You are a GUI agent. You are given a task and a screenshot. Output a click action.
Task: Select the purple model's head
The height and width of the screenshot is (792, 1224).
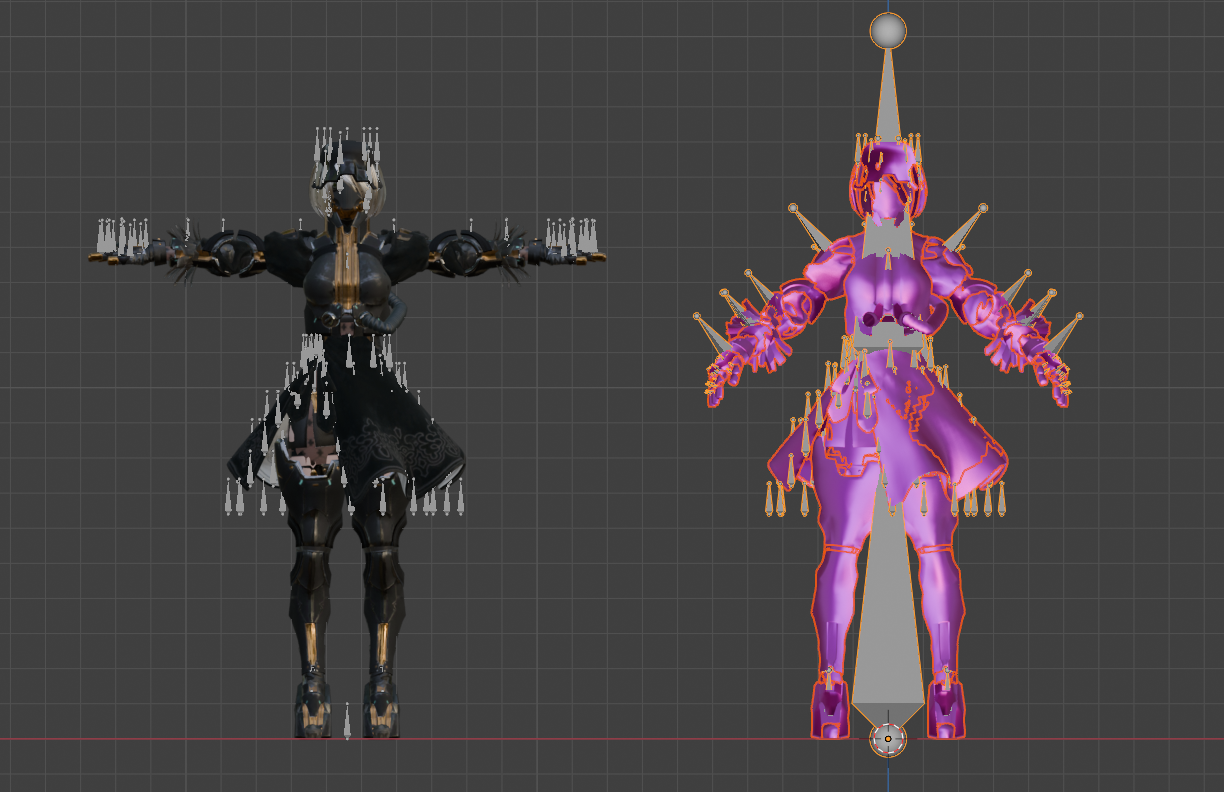pyautogui.click(x=887, y=185)
